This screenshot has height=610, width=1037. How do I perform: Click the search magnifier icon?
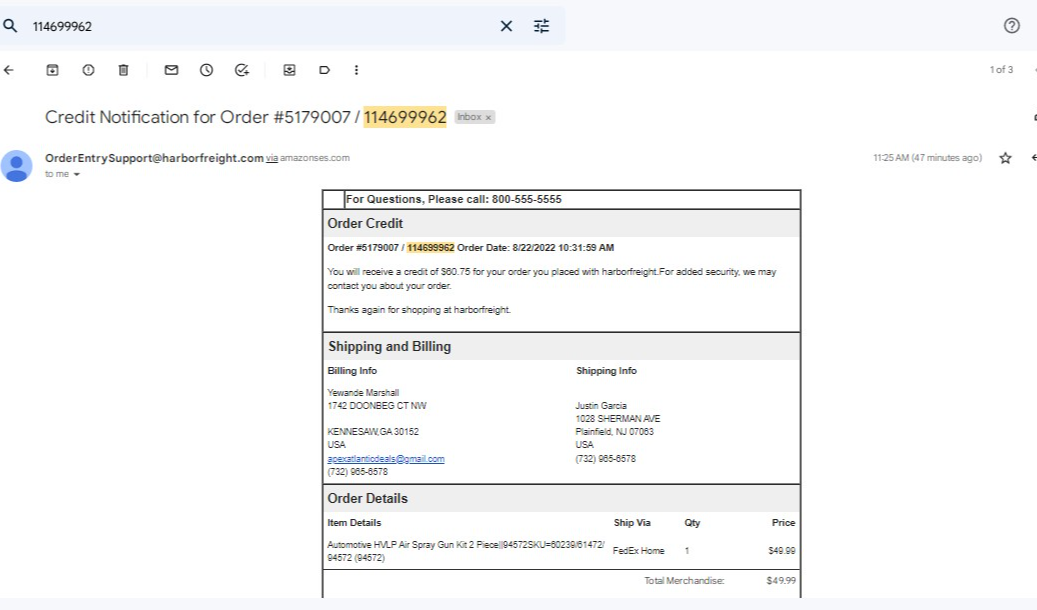pyautogui.click(x=10, y=26)
